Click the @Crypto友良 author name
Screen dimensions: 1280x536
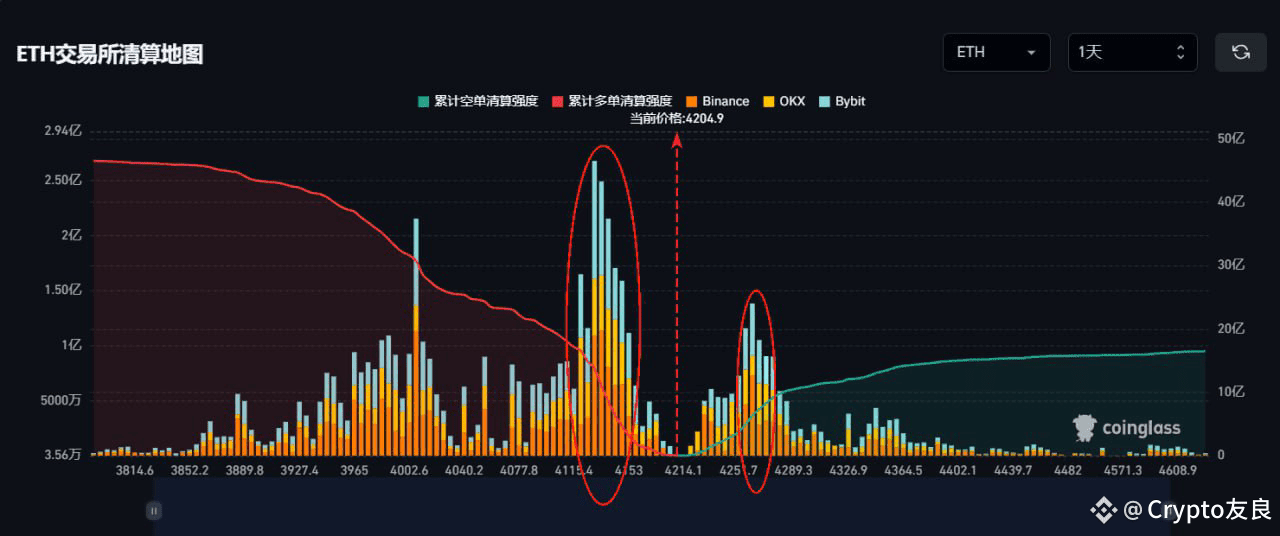pos(1195,510)
